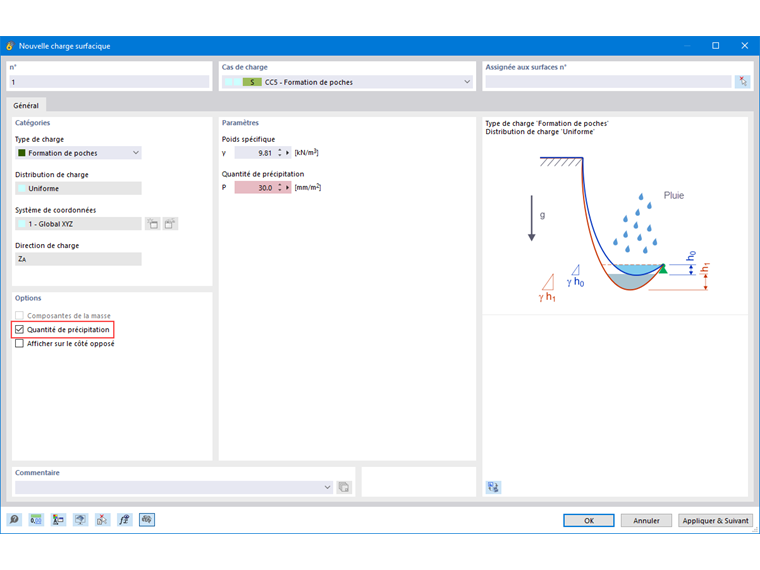
Task: Click the Annuler button
Action: click(646, 520)
